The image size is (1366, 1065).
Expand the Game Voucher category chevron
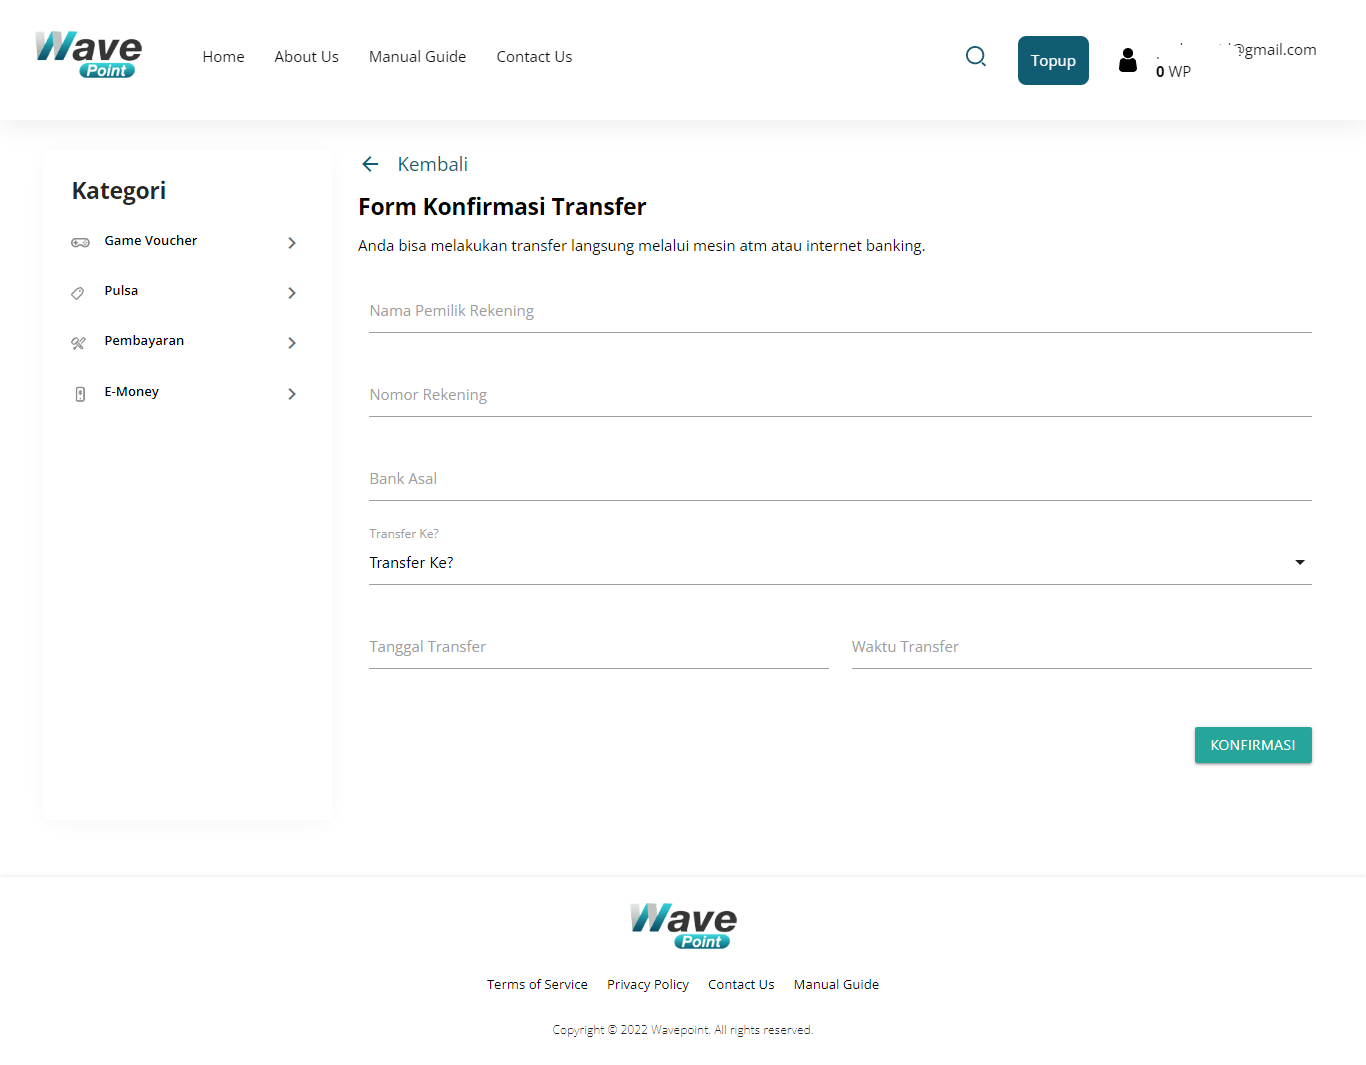(291, 242)
